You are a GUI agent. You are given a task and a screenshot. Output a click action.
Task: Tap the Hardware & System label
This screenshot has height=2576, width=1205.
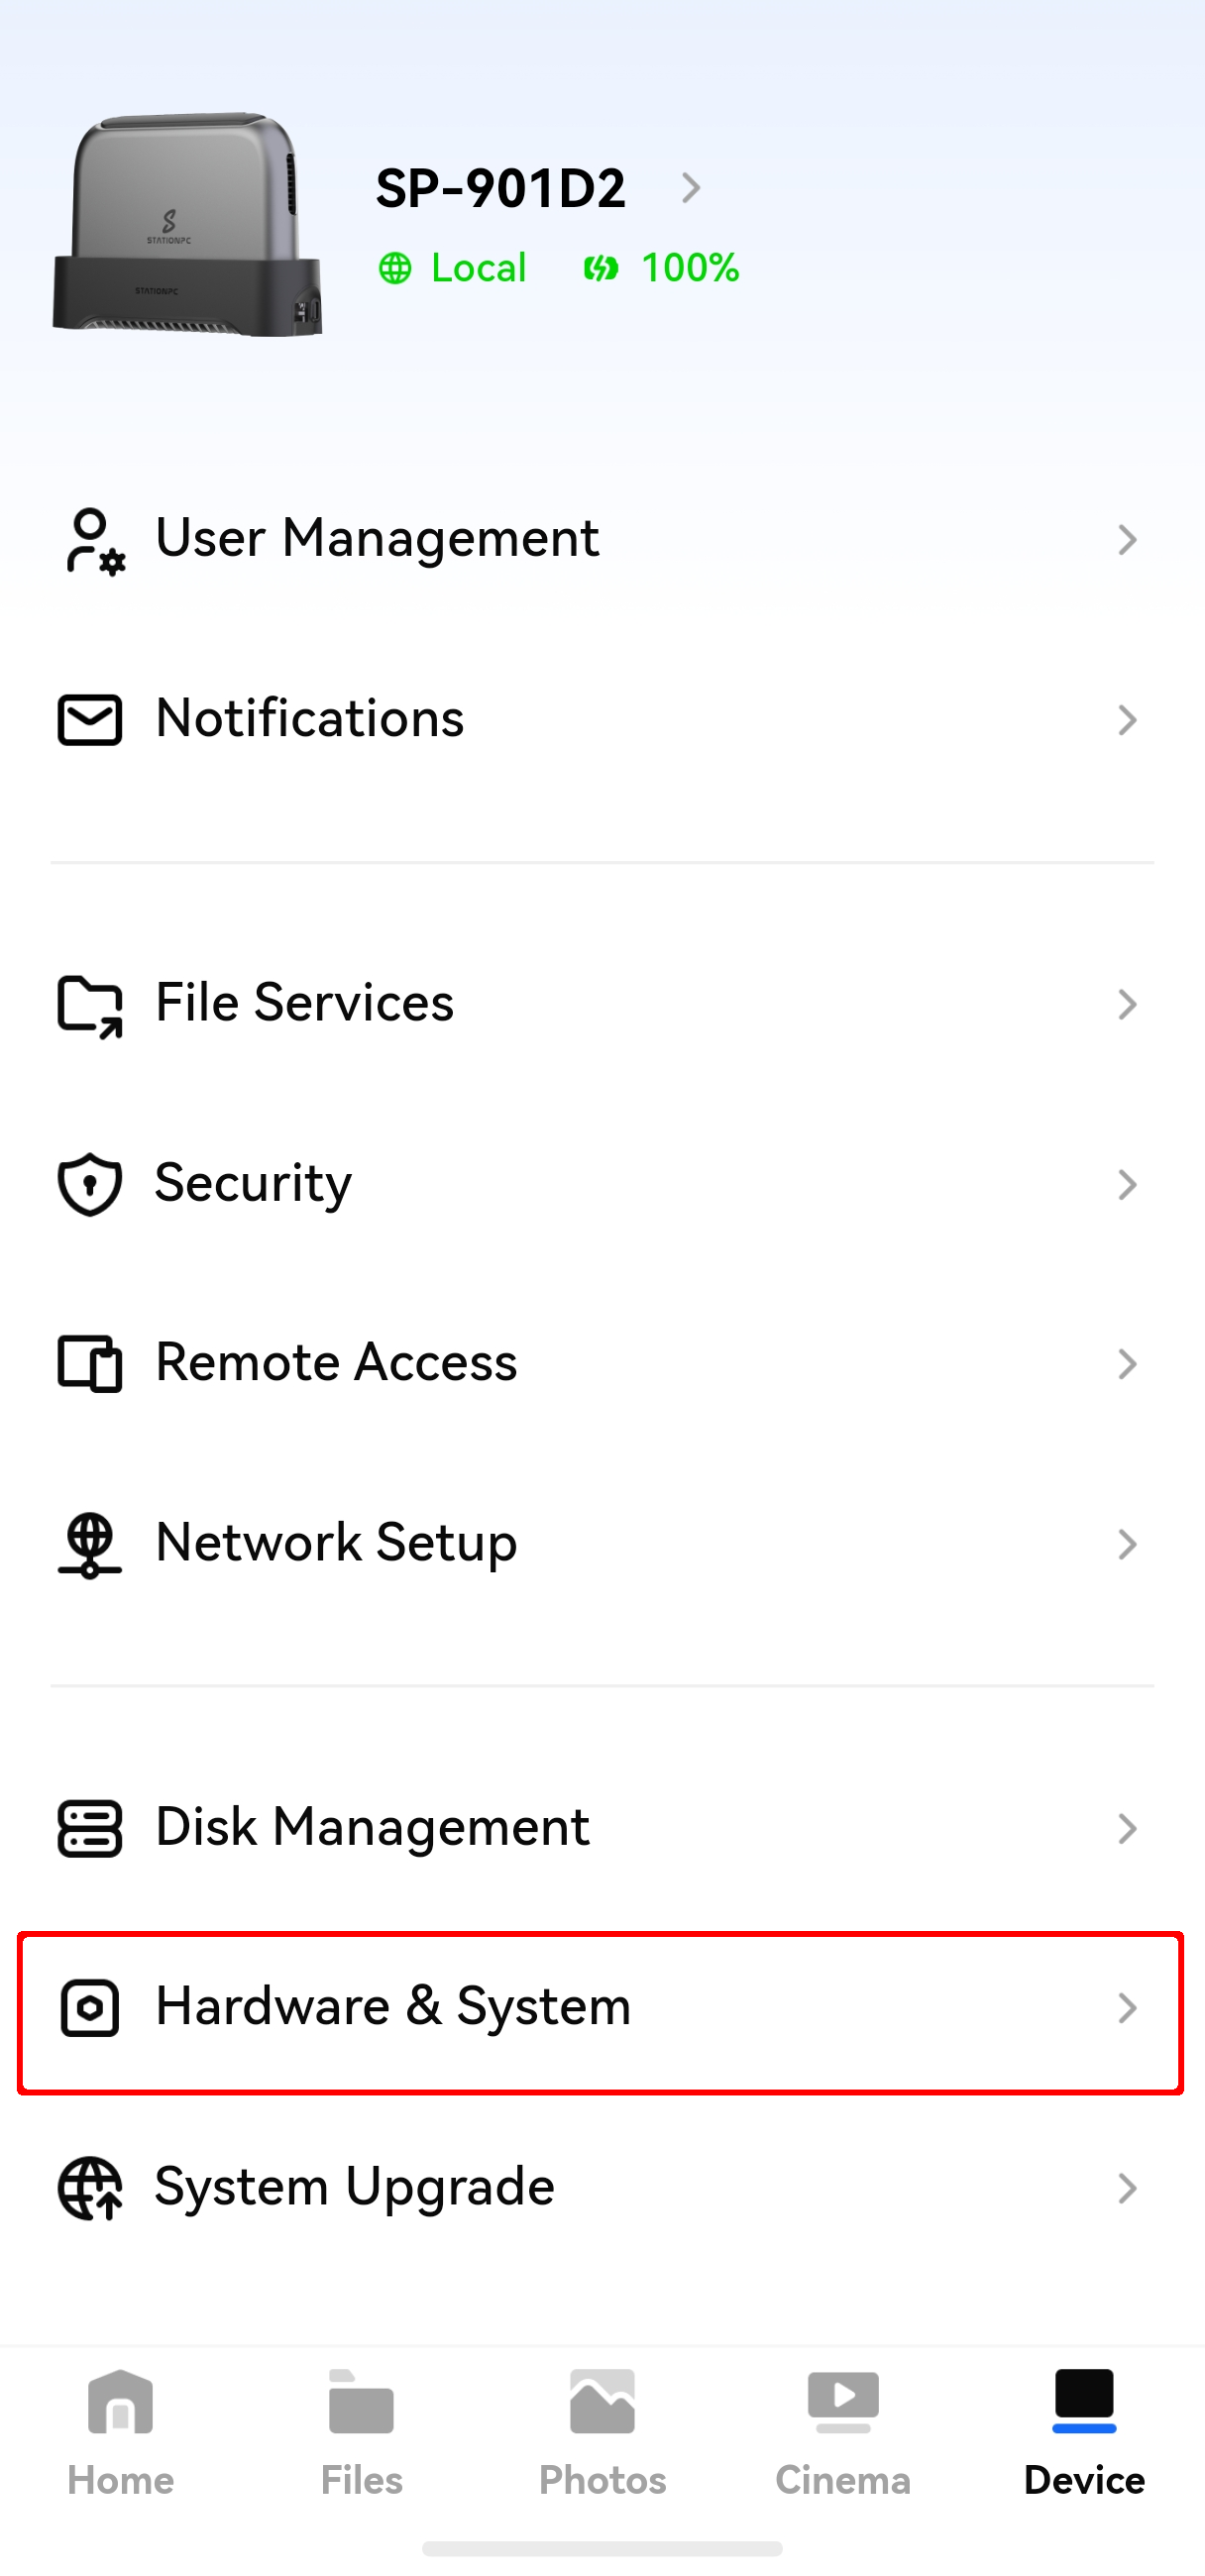(393, 2006)
